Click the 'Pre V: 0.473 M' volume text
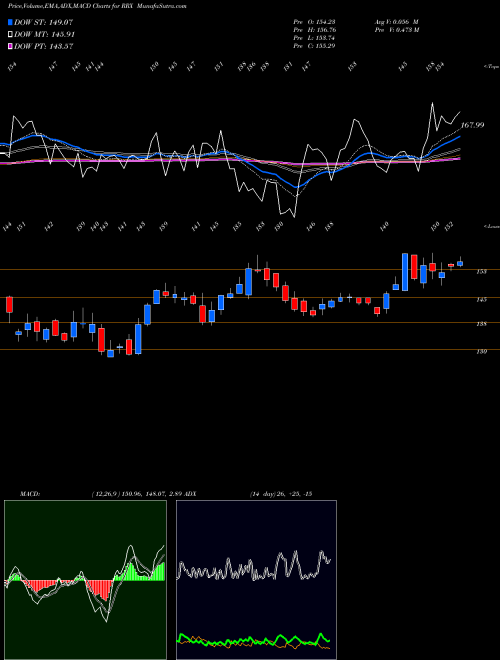Viewport: 500px width, 660px height. click(396, 30)
